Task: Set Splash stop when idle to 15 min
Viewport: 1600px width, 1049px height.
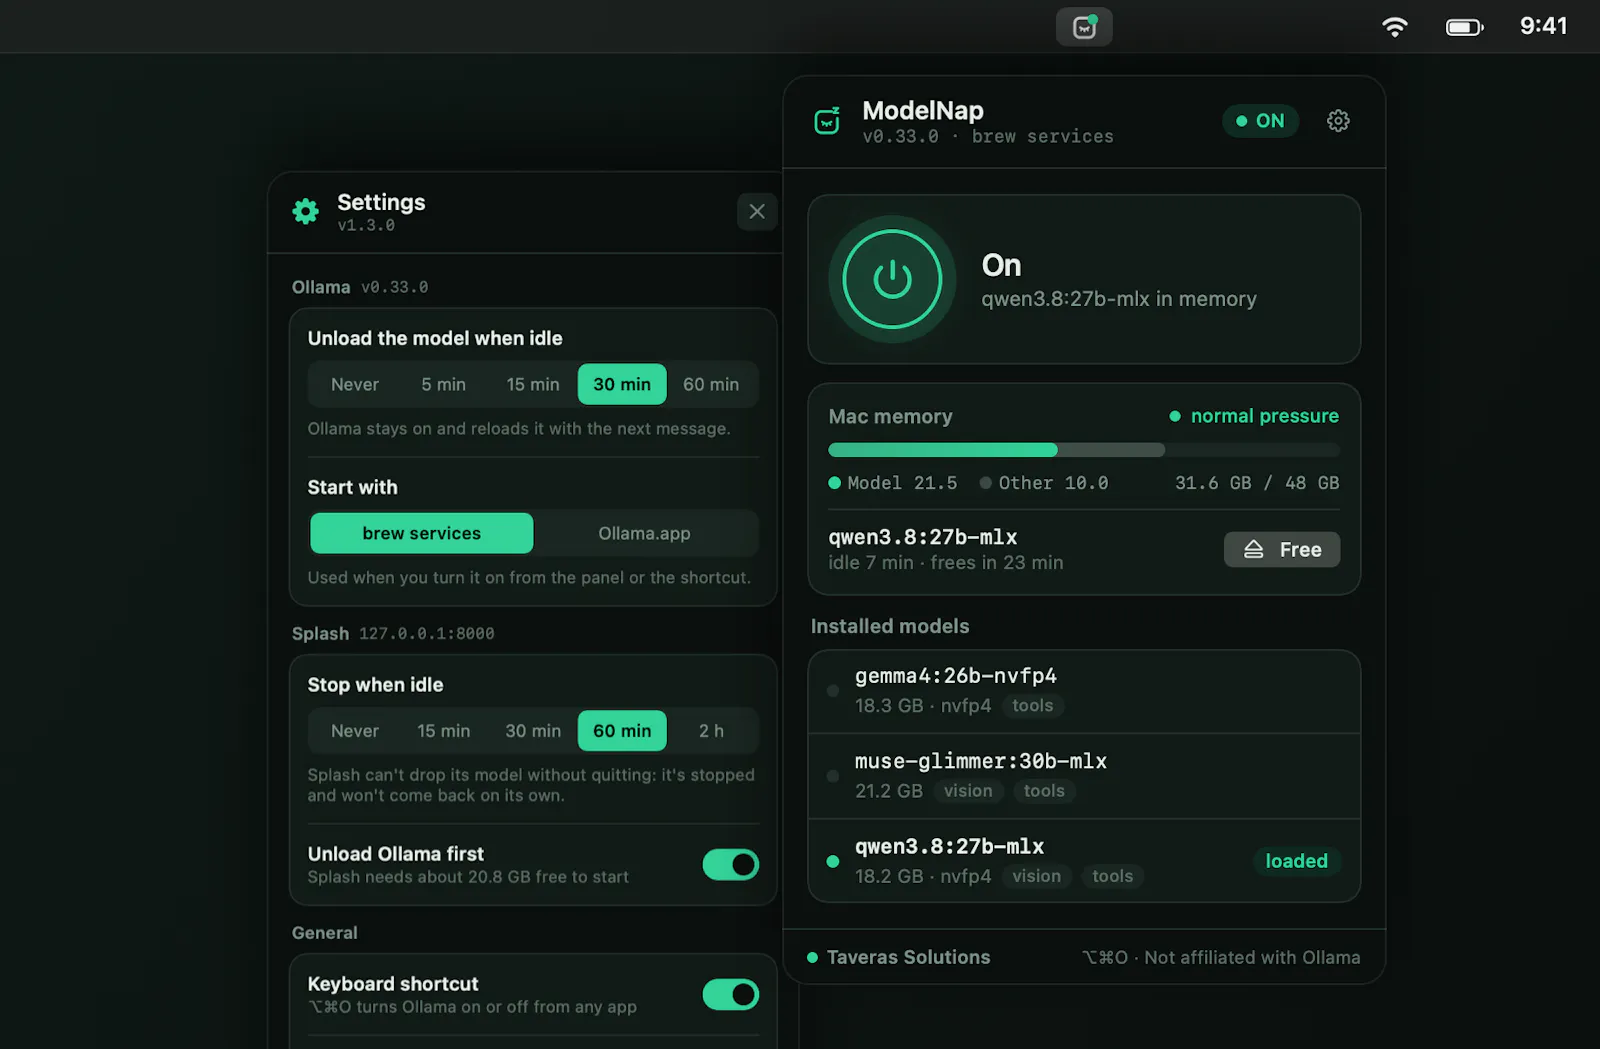Action: [x=443, y=731]
